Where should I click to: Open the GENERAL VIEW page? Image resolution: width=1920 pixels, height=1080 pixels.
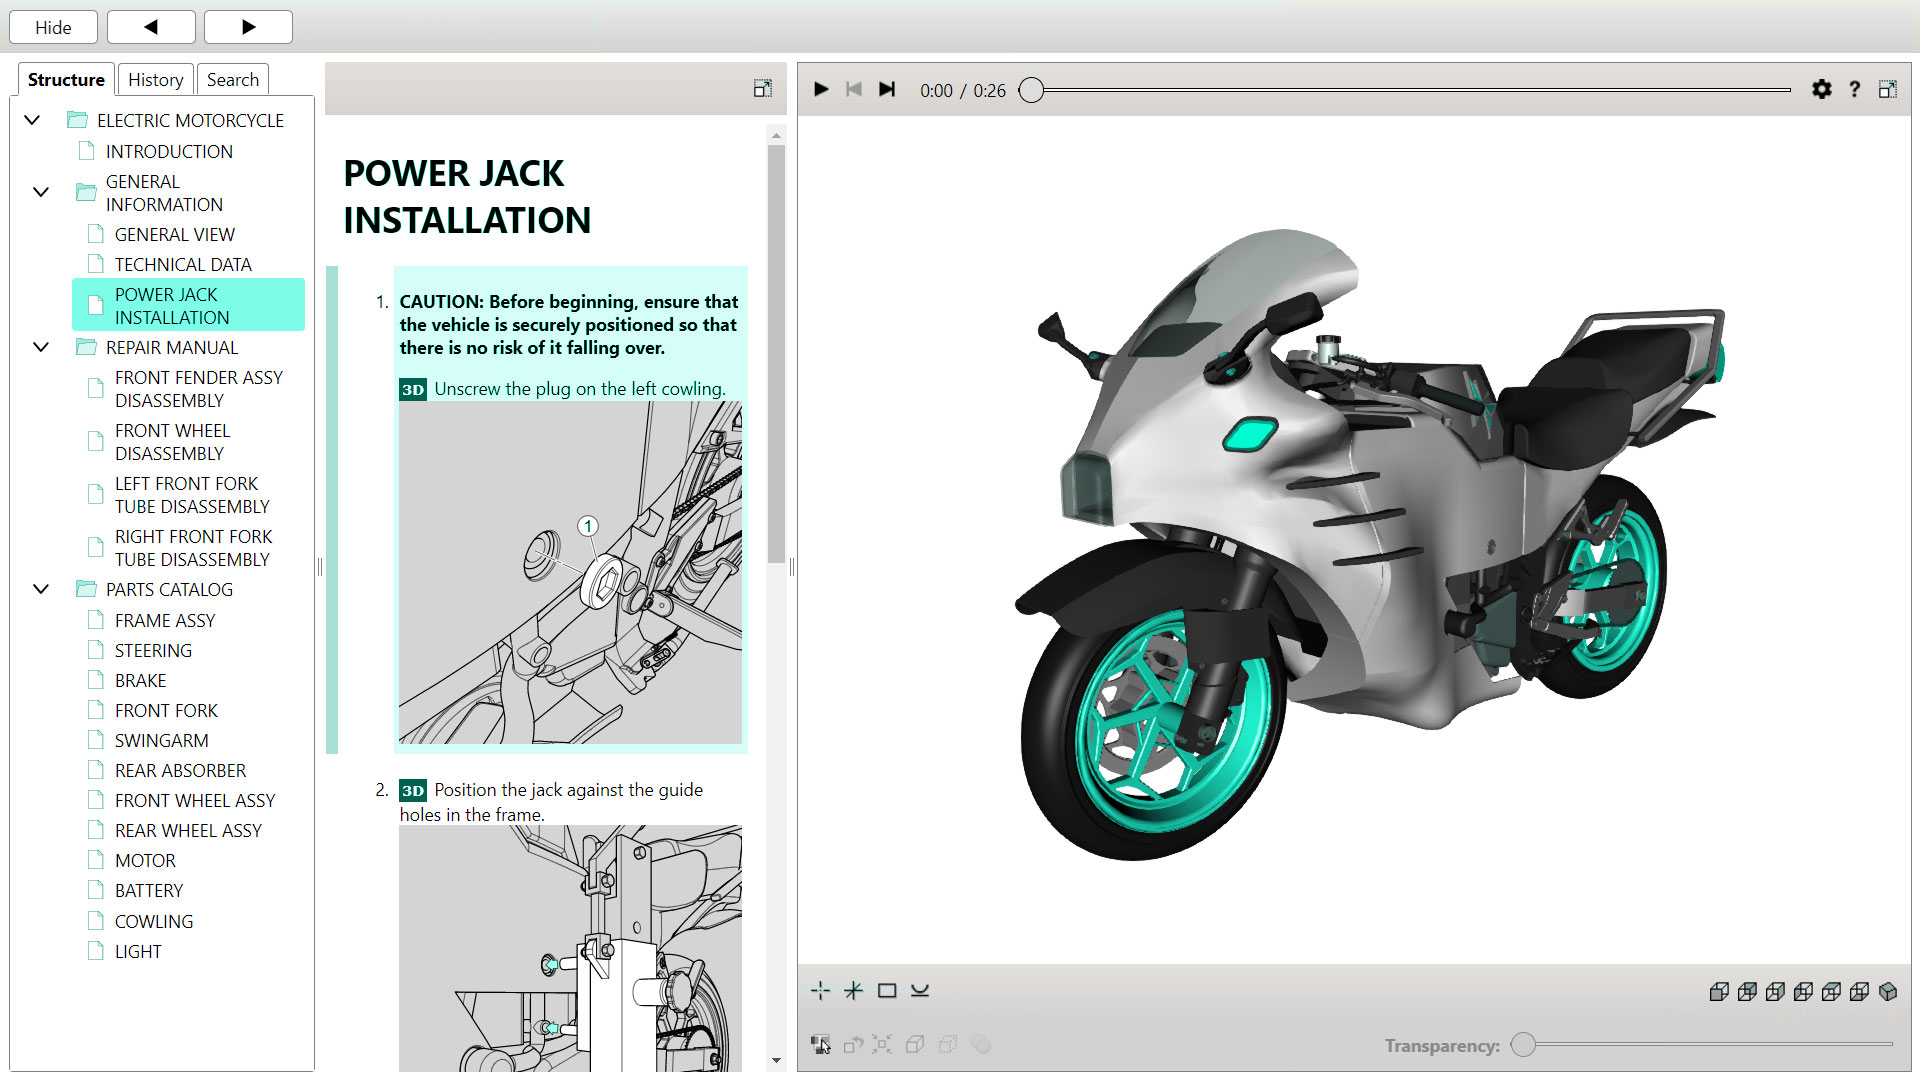coord(174,234)
